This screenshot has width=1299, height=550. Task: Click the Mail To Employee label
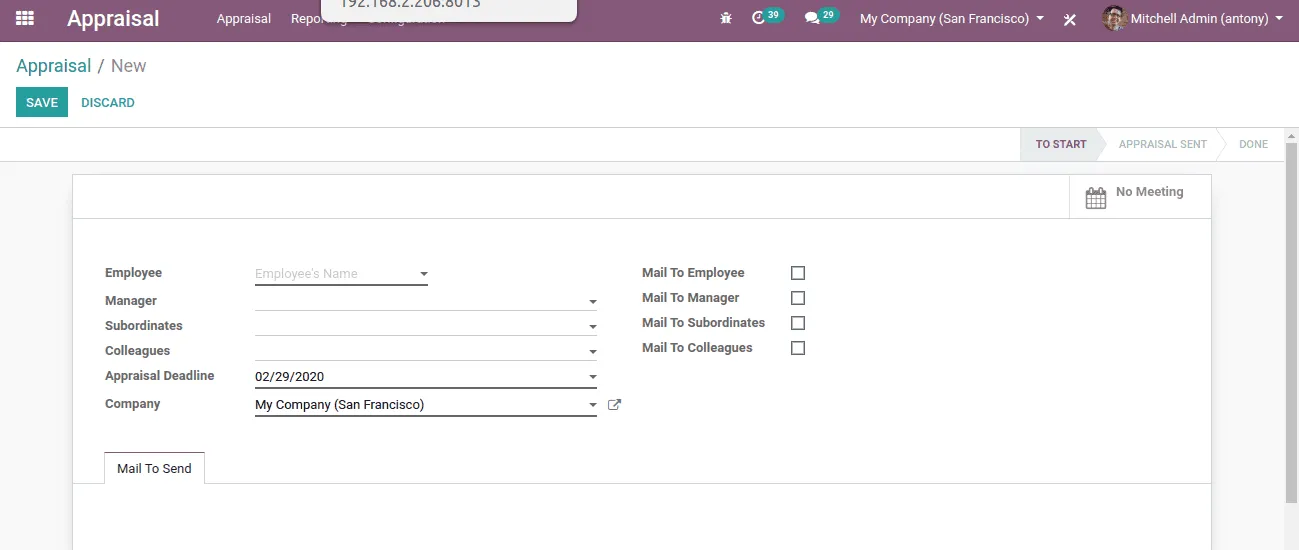(693, 273)
